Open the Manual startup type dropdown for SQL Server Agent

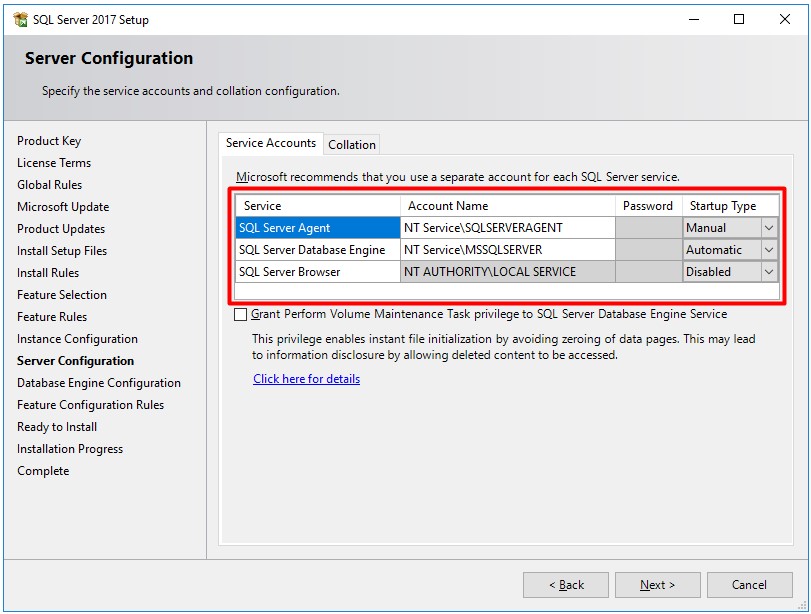769,228
